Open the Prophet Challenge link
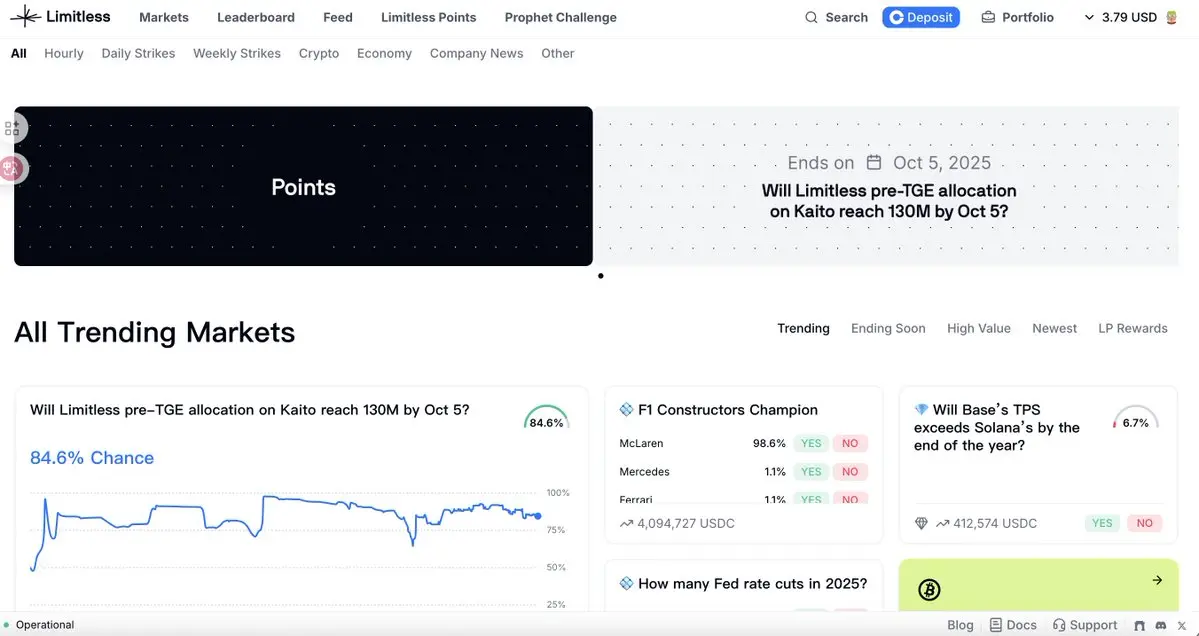Viewport: 1199px width, 636px height. [x=560, y=17]
